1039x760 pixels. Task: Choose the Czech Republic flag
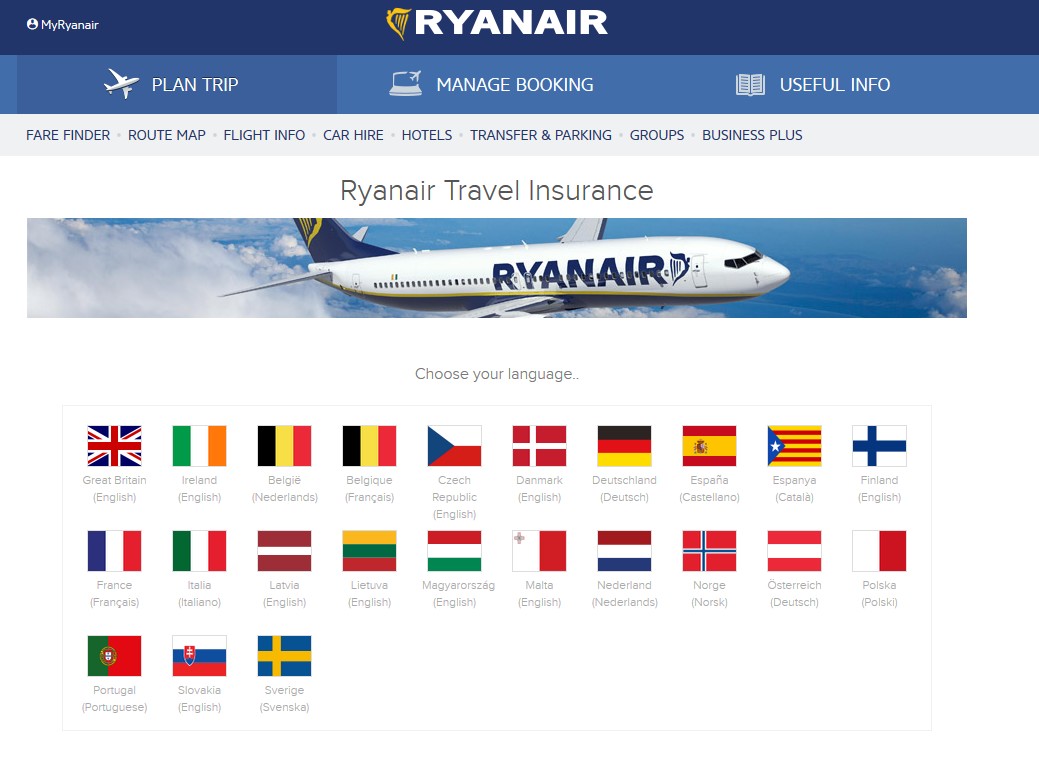pyautogui.click(x=454, y=446)
